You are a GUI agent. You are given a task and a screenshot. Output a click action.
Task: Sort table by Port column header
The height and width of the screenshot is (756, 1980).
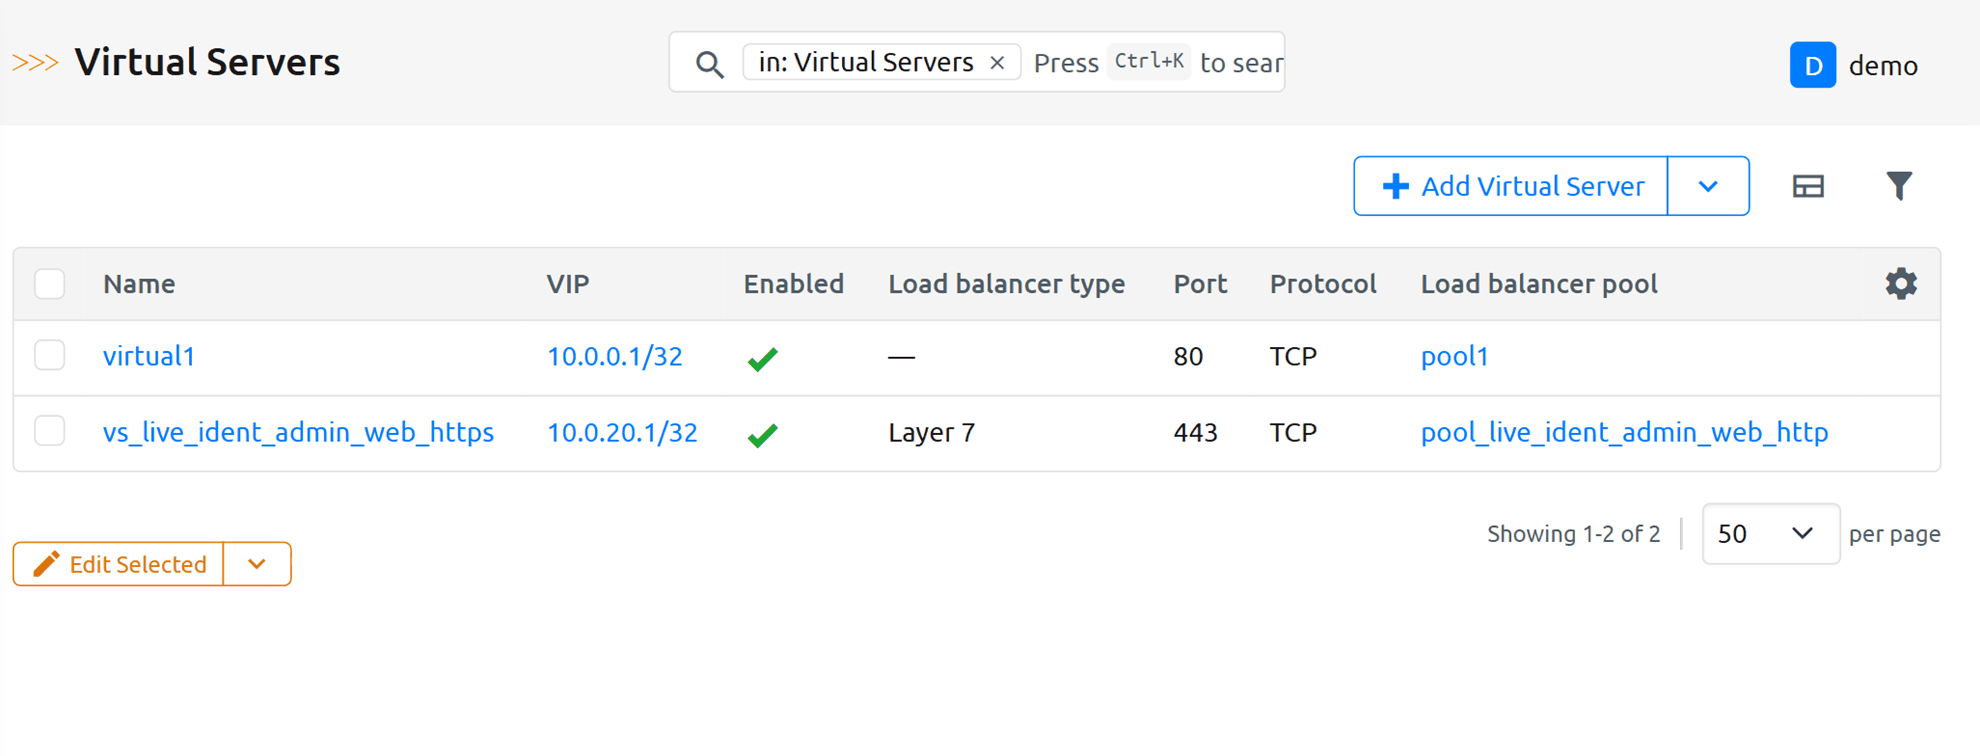click(x=1199, y=284)
